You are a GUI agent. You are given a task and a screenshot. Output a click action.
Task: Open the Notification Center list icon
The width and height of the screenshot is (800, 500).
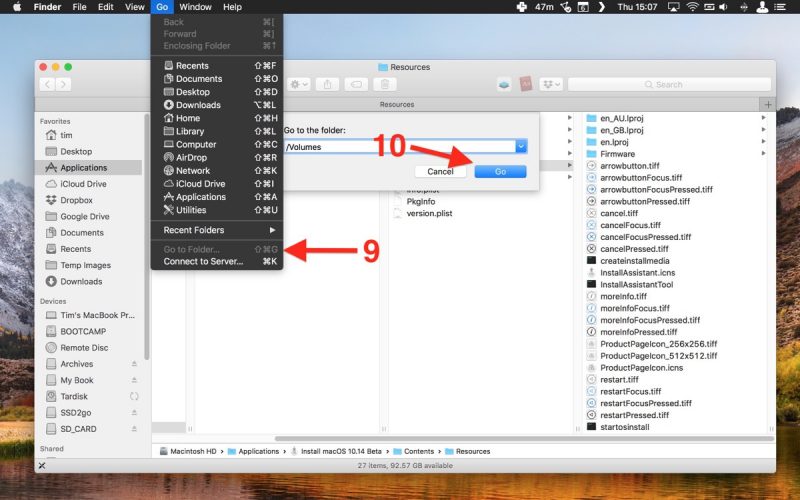point(780,7)
